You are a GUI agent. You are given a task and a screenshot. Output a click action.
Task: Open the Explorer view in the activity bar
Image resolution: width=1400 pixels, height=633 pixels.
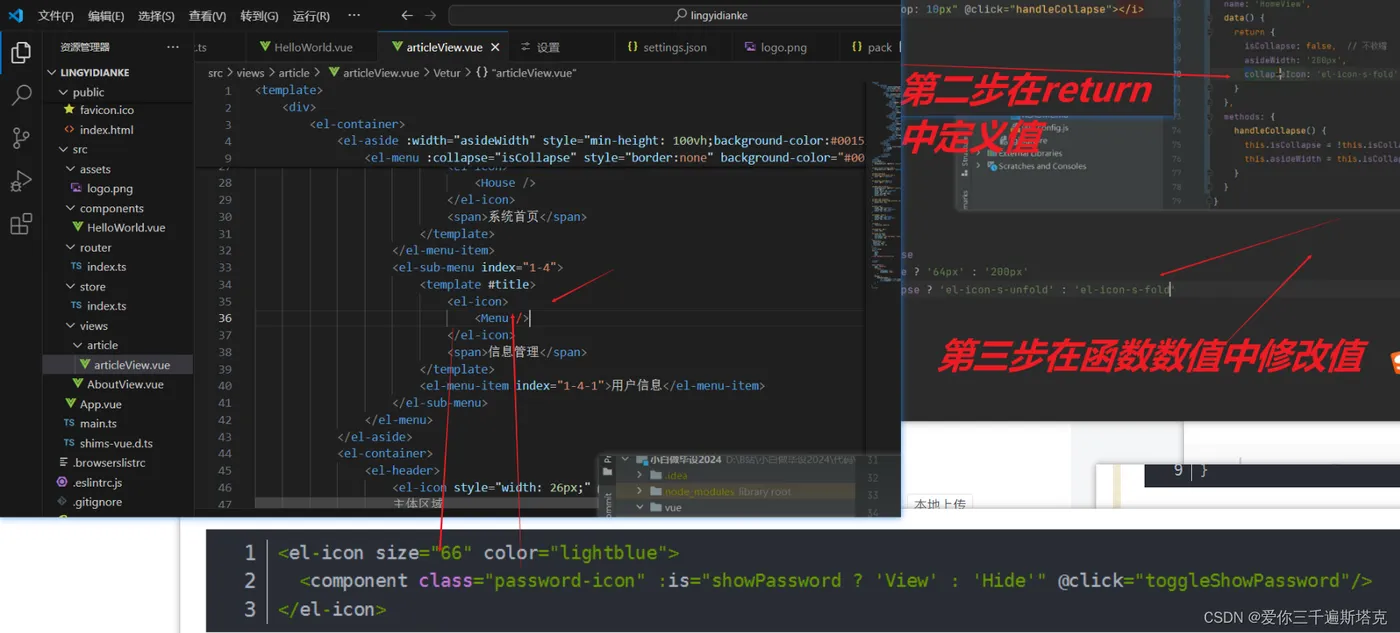click(x=21, y=53)
